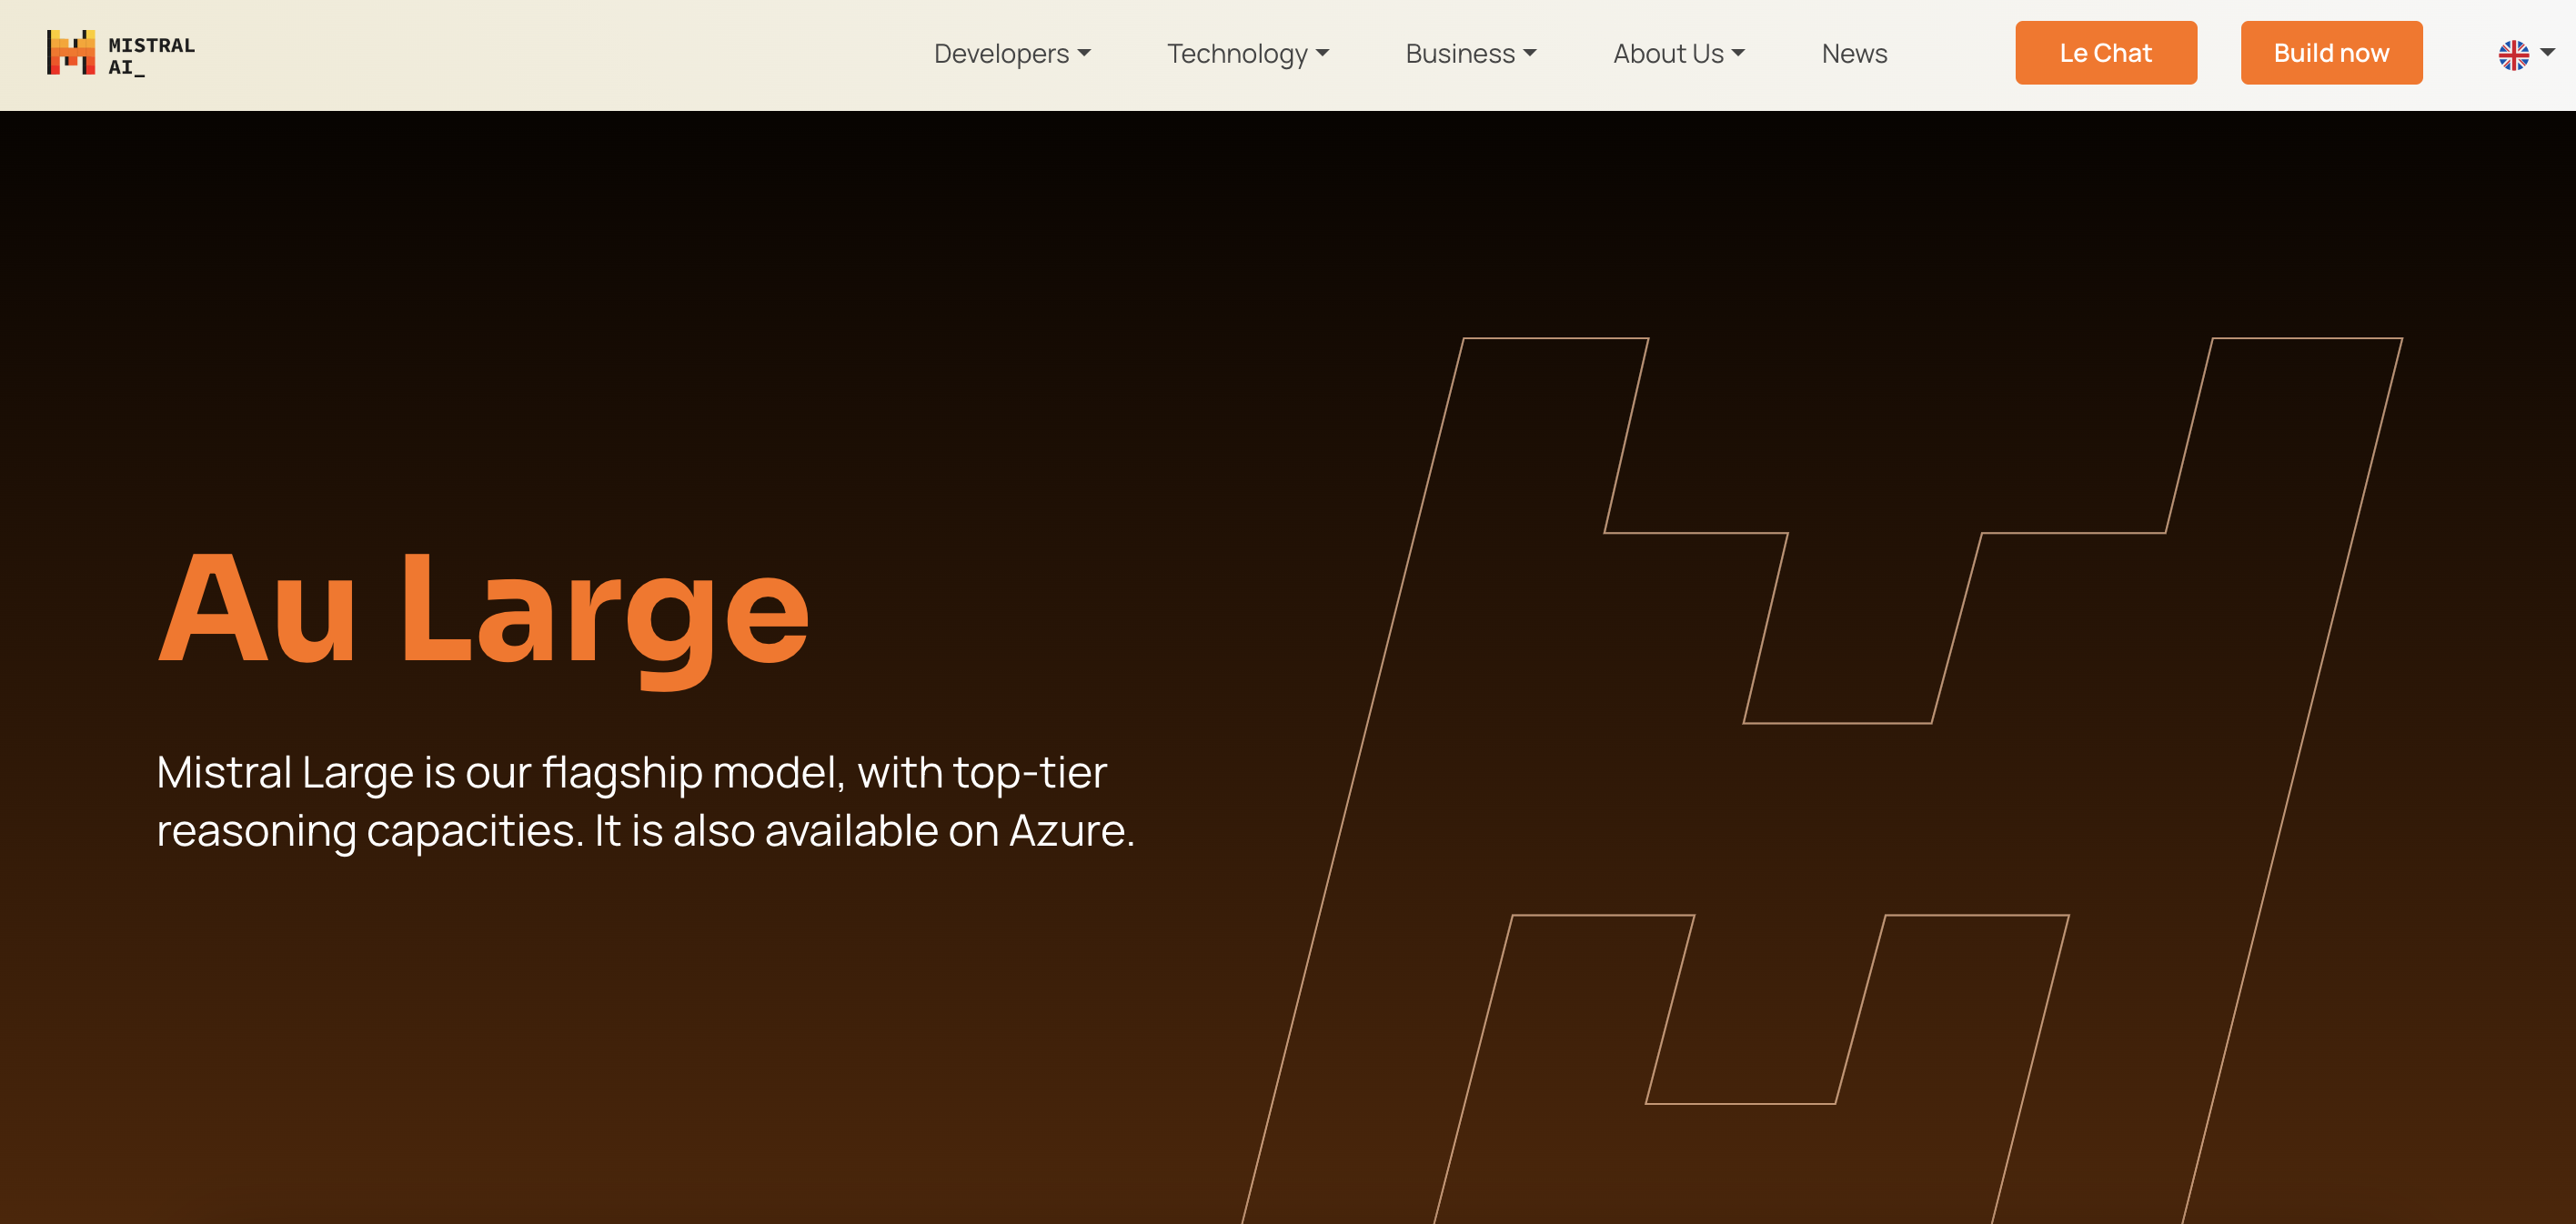Click 'Mistral Large' at subtitle start
Image resolution: width=2576 pixels, height=1224 pixels.
[285, 773]
